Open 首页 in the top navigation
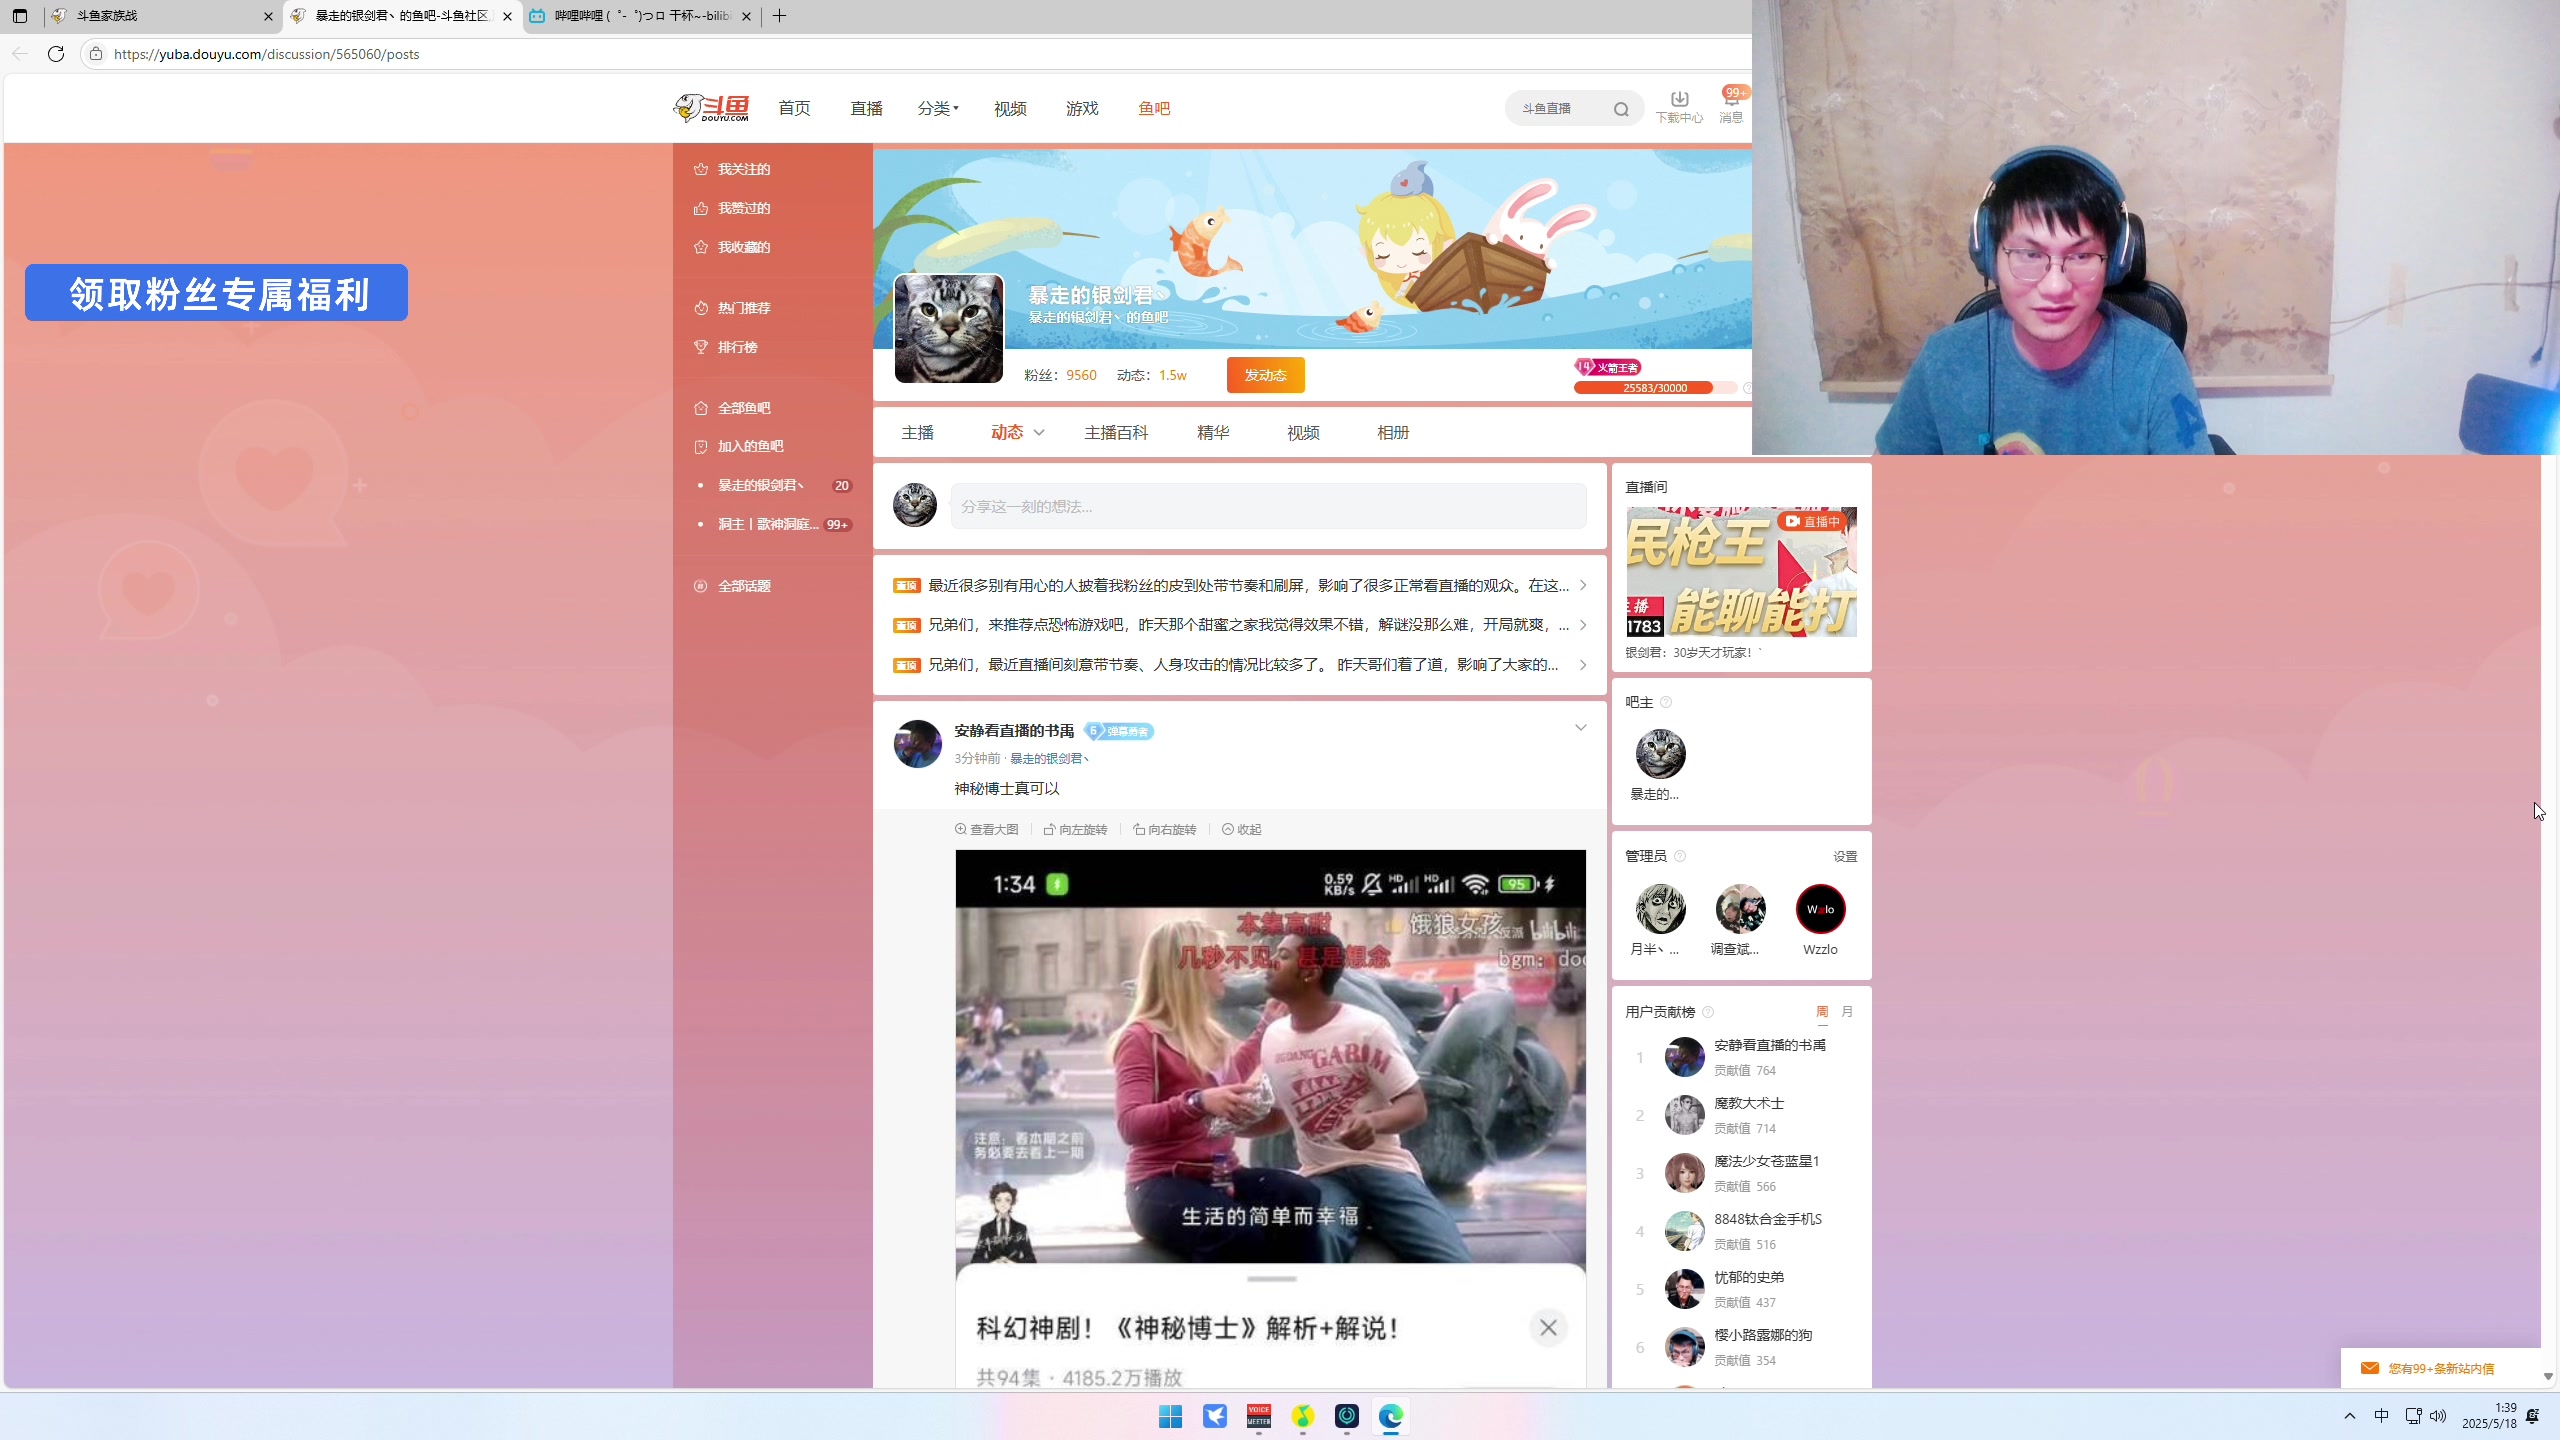2560x1440 pixels. click(795, 108)
